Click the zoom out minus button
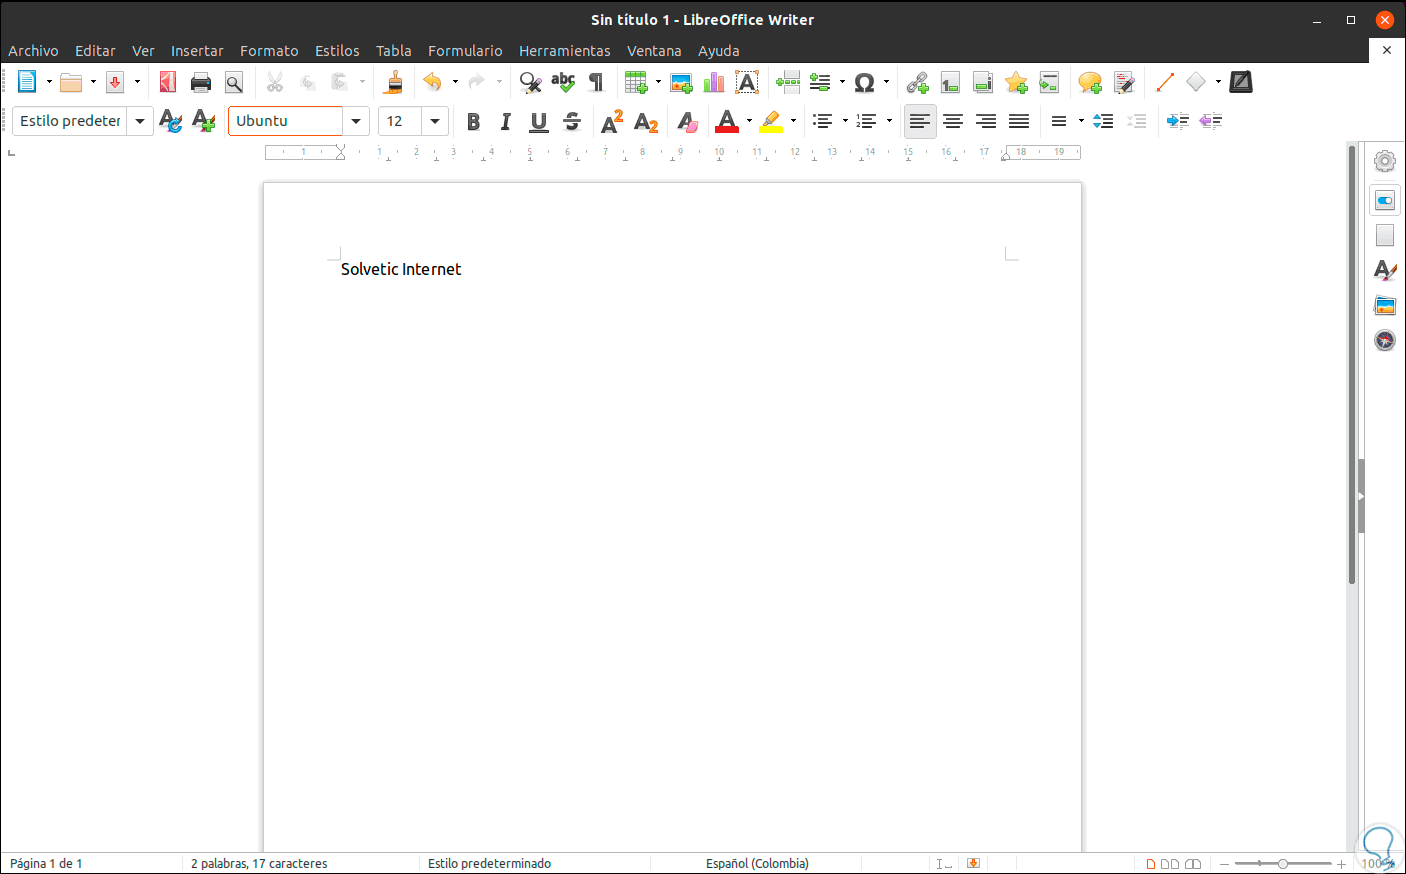Viewport: 1406px width, 874px height. [1224, 864]
